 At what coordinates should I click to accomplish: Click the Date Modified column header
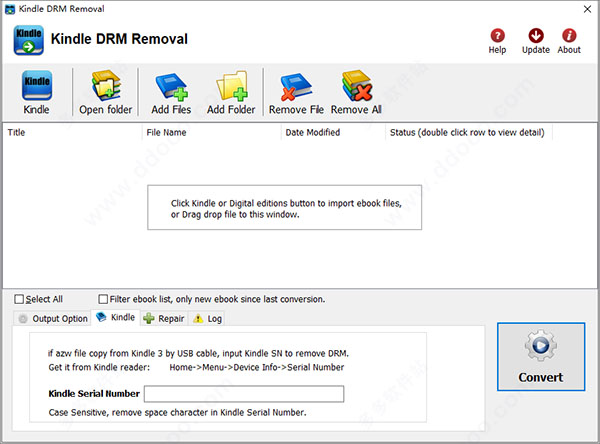333,132
